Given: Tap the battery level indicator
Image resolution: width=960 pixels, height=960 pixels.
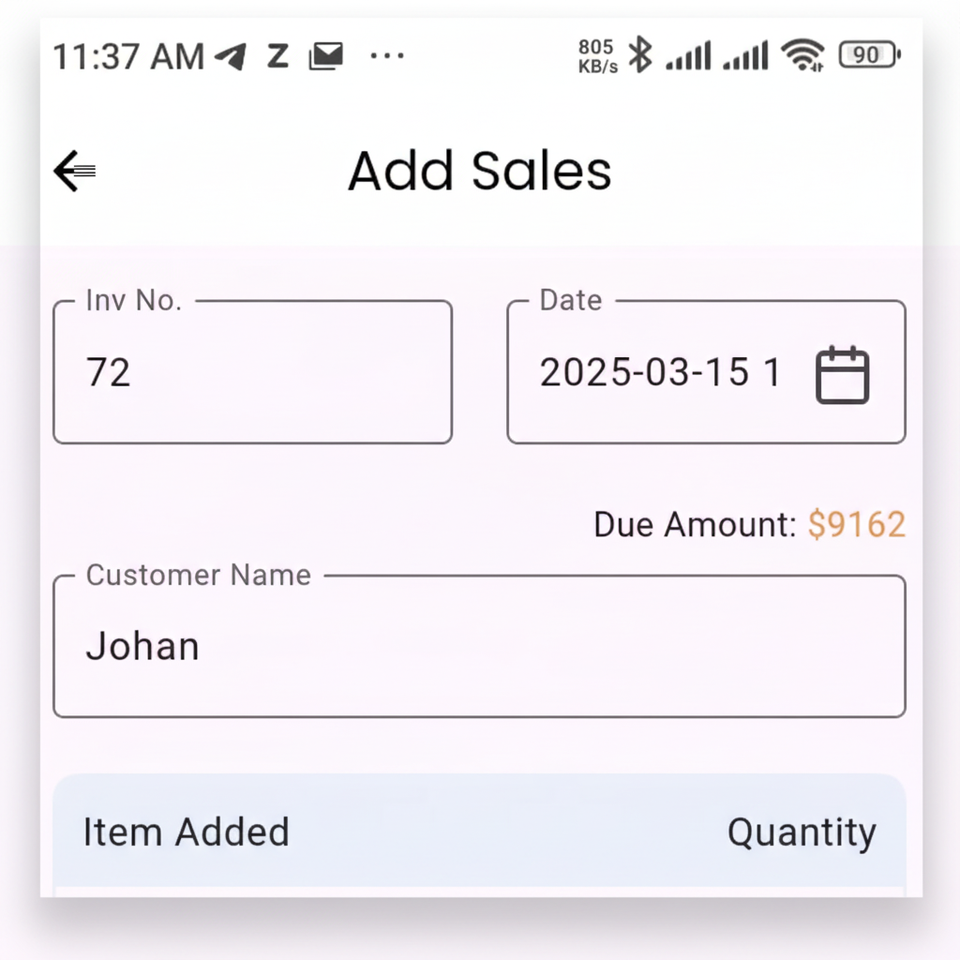Looking at the screenshot, I should coord(869,55).
